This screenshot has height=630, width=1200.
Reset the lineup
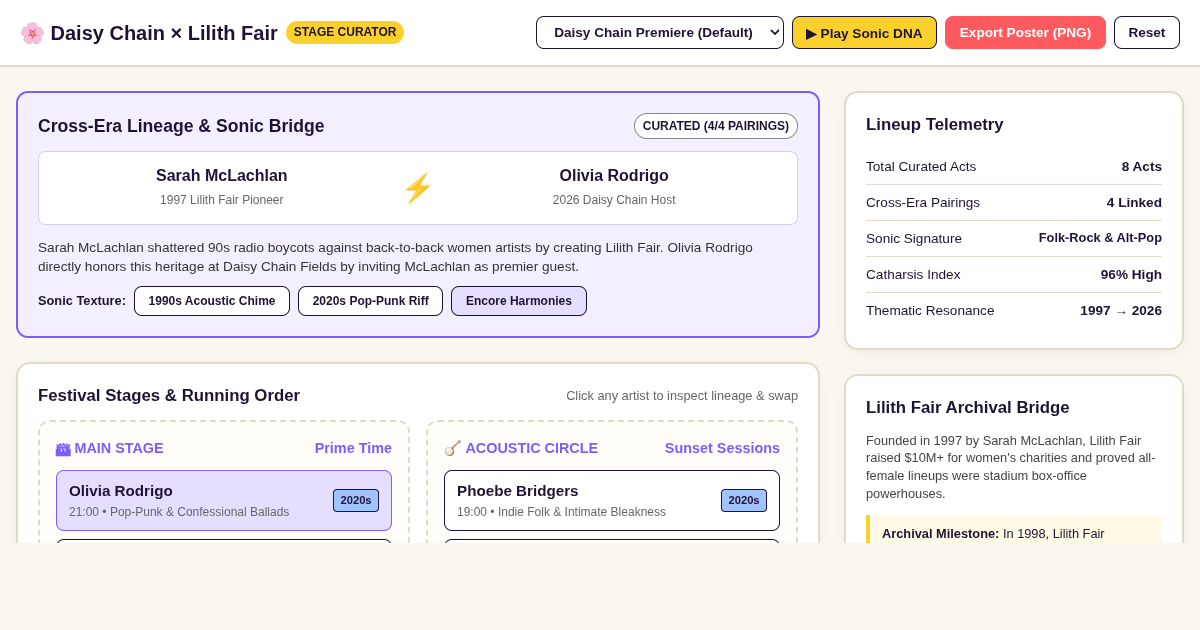coord(1147,32)
